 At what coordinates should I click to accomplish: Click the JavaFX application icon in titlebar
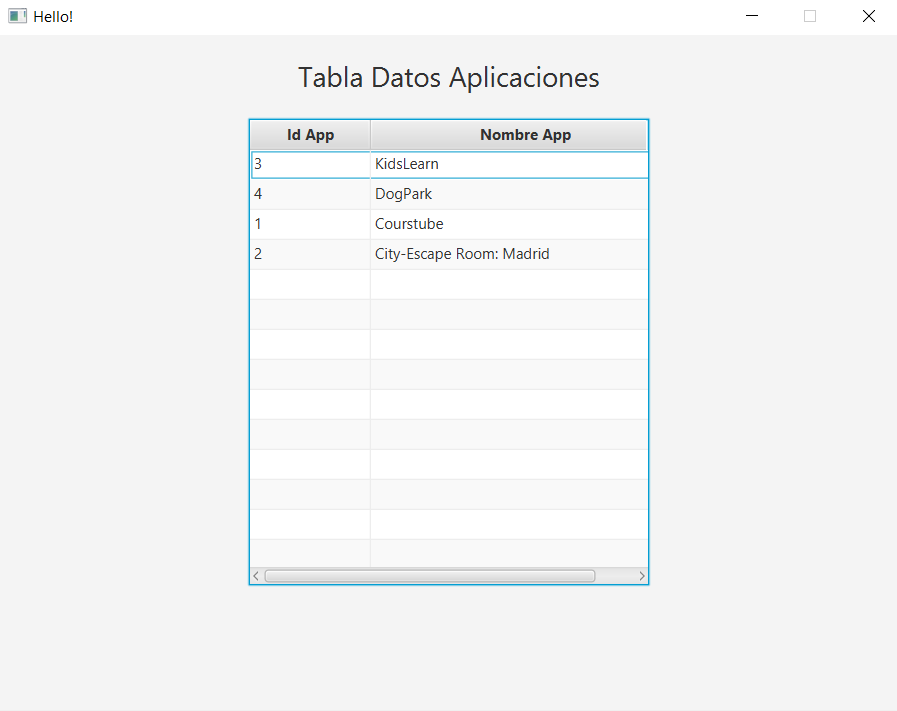point(16,16)
